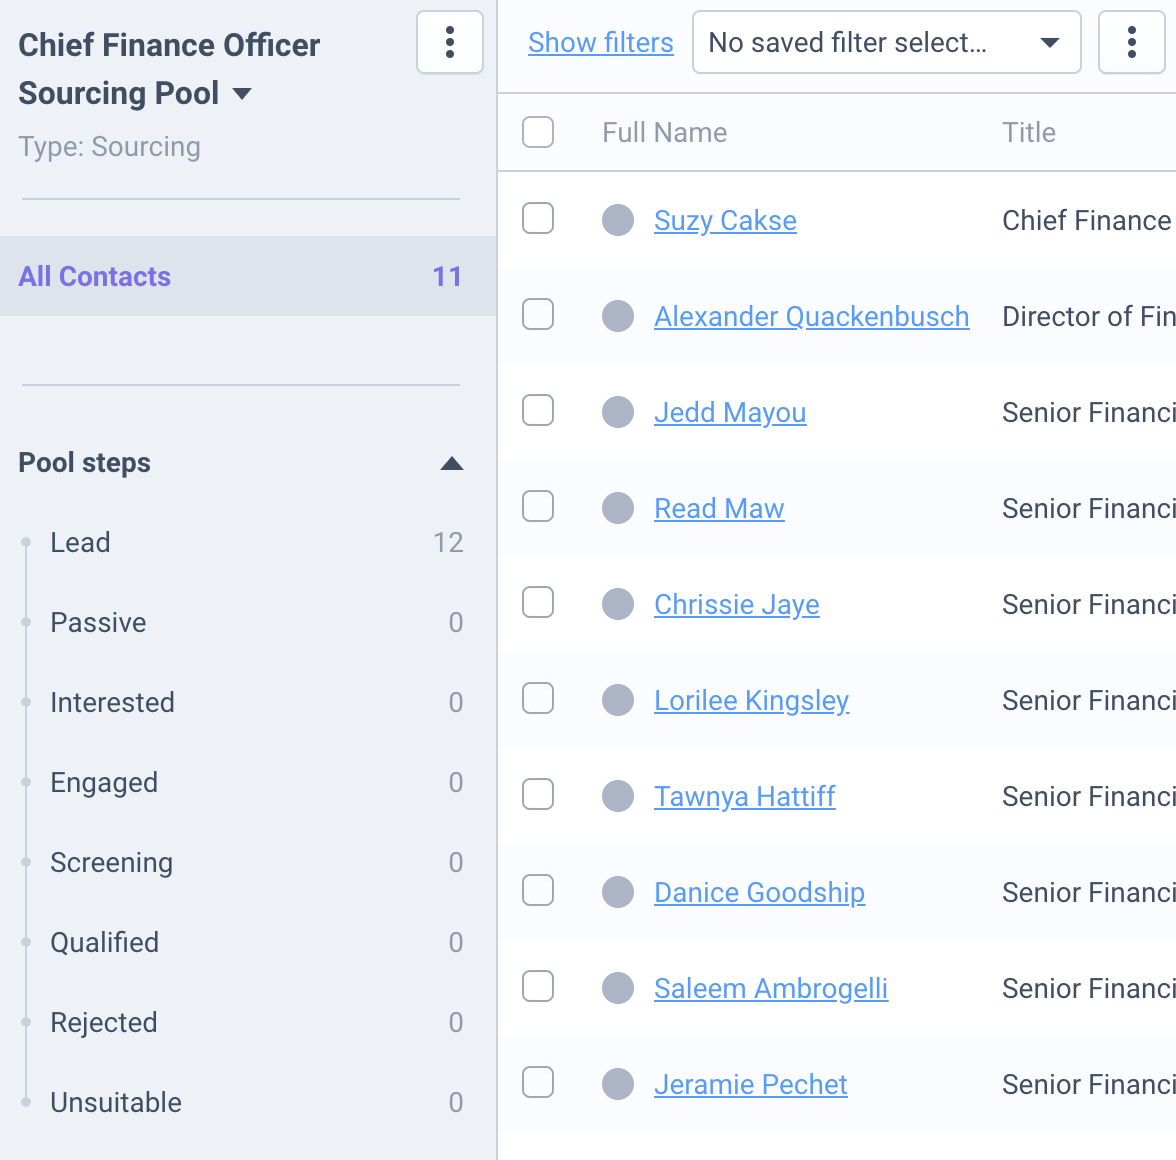Select All Contacts in the sidebar
The image size is (1176, 1160).
[x=248, y=276]
